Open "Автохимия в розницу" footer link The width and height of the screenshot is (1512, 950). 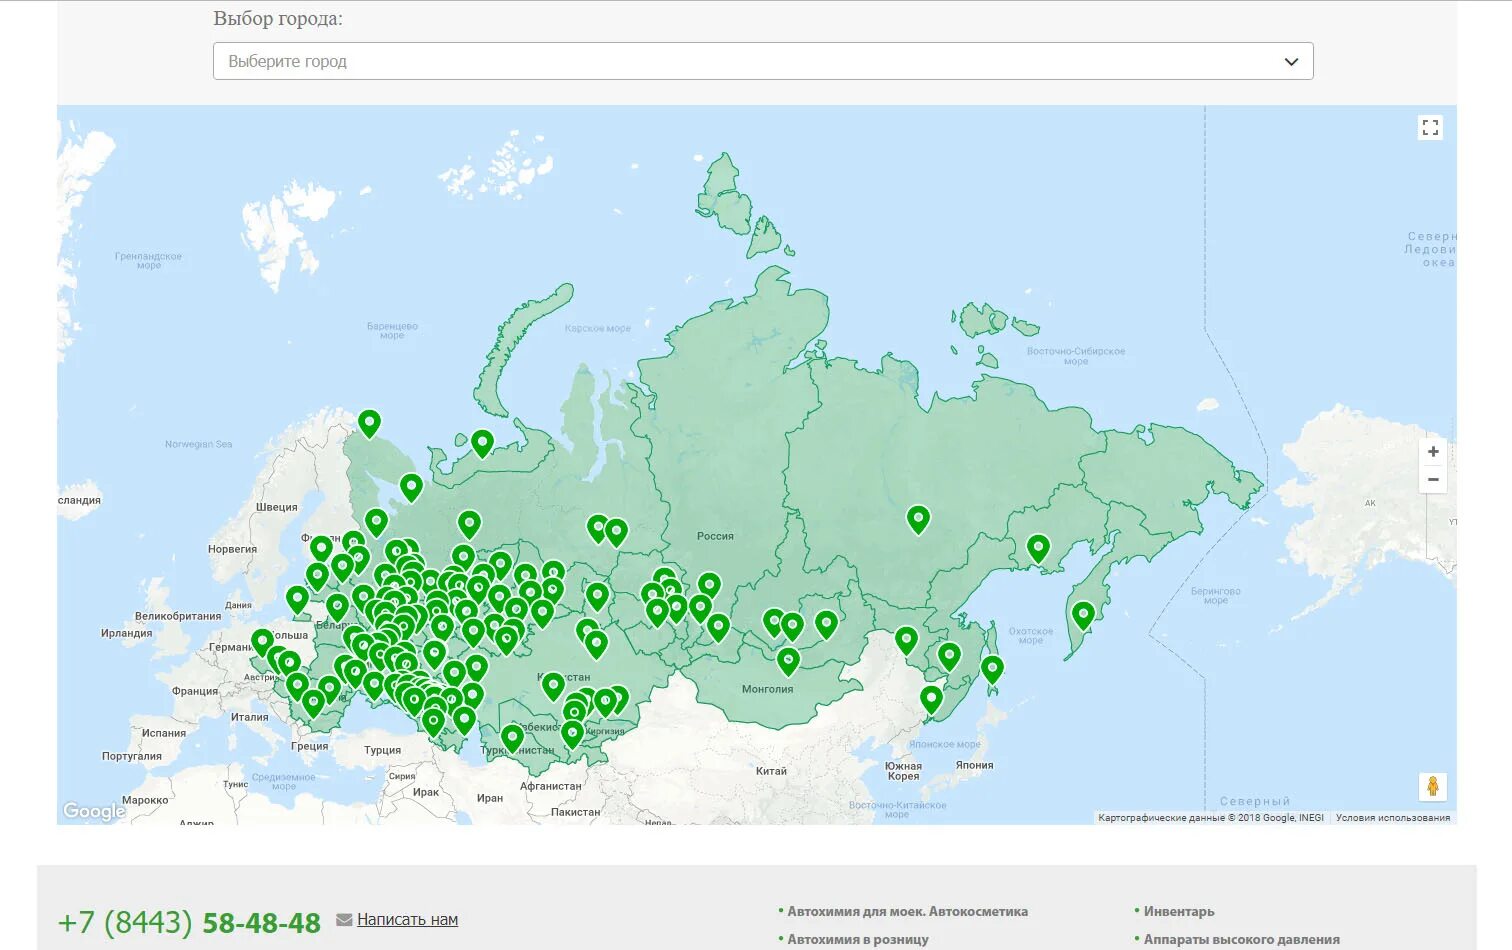(x=857, y=939)
